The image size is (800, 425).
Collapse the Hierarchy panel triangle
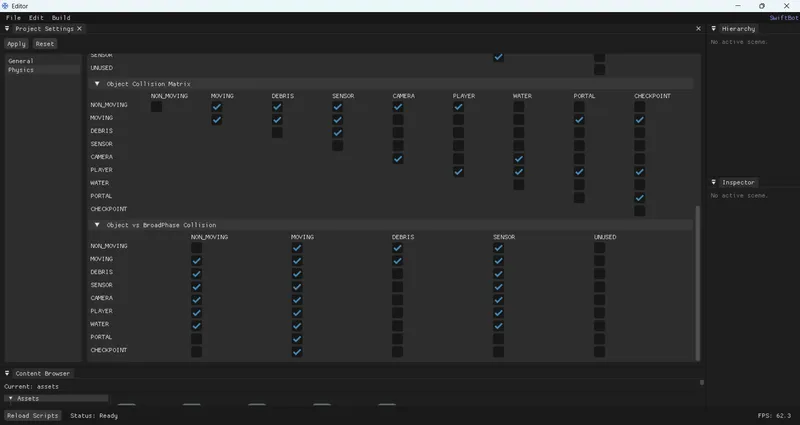pyautogui.click(x=714, y=29)
